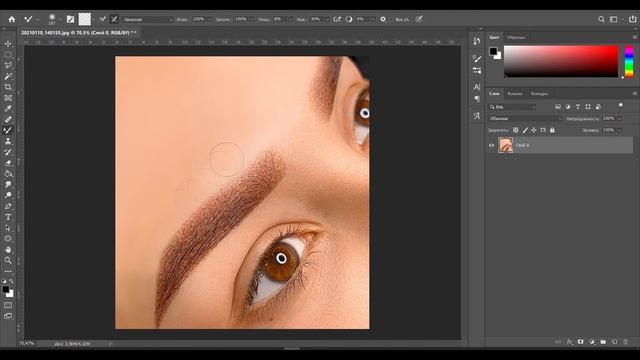Switch to the Образцы swatches tab
Image resolution: width=640 pixels, height=360 pixels.
pyautogui.click(x=516, y=38)
